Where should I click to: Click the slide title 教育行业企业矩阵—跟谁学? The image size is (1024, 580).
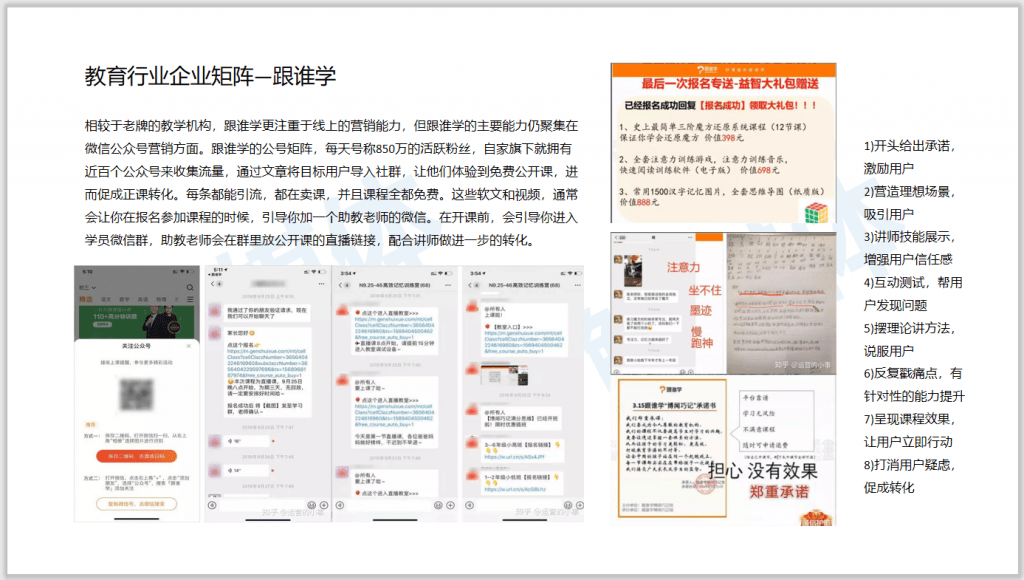210,76
